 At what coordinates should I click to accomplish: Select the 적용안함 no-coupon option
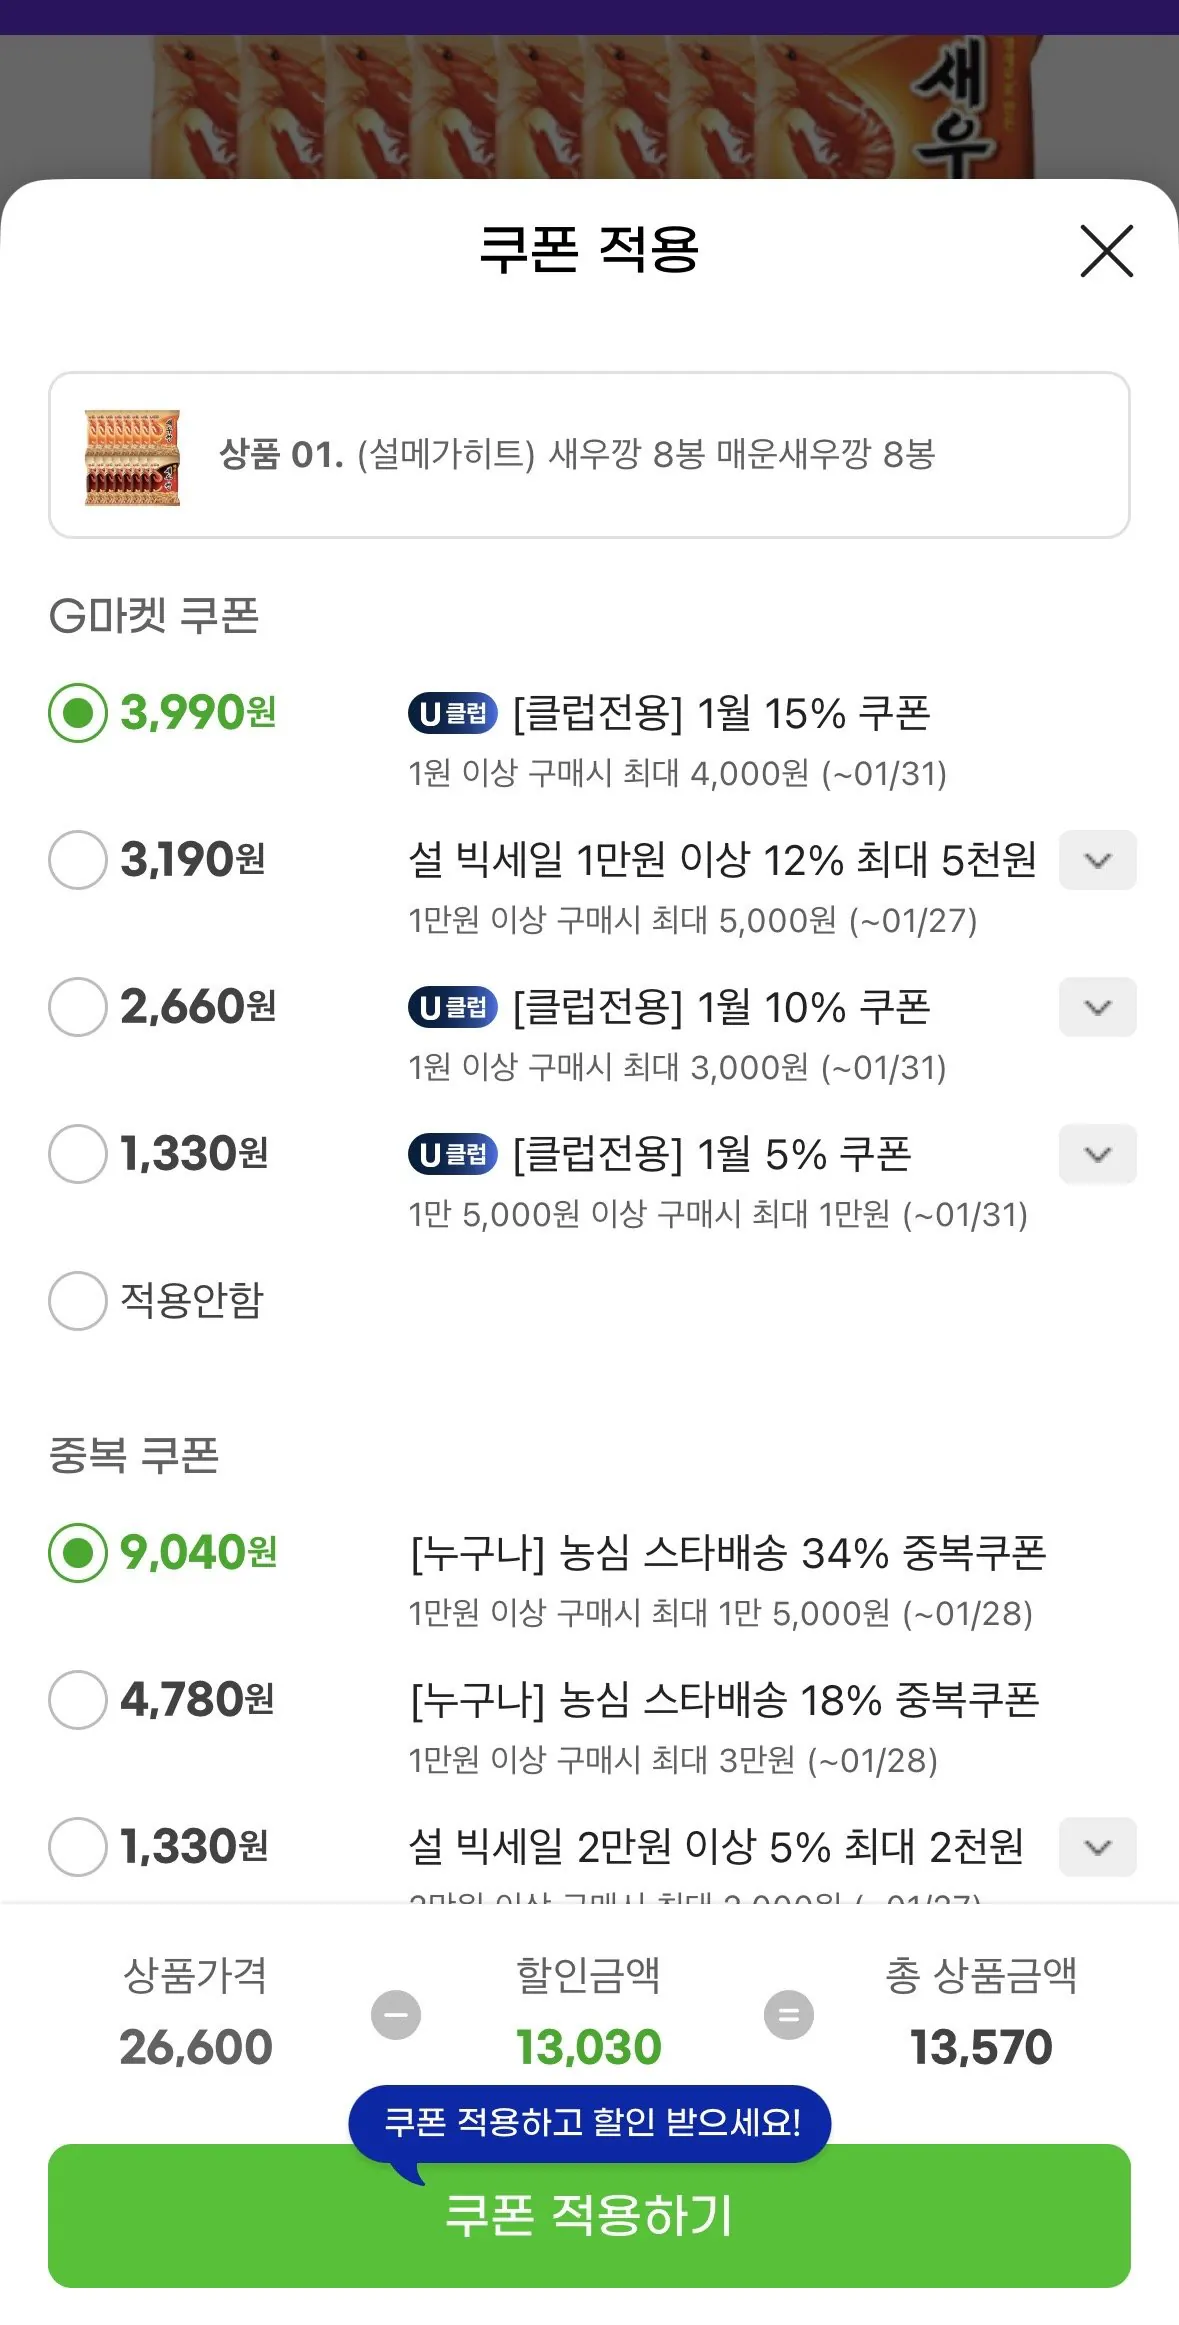(x=78, y=1301)
